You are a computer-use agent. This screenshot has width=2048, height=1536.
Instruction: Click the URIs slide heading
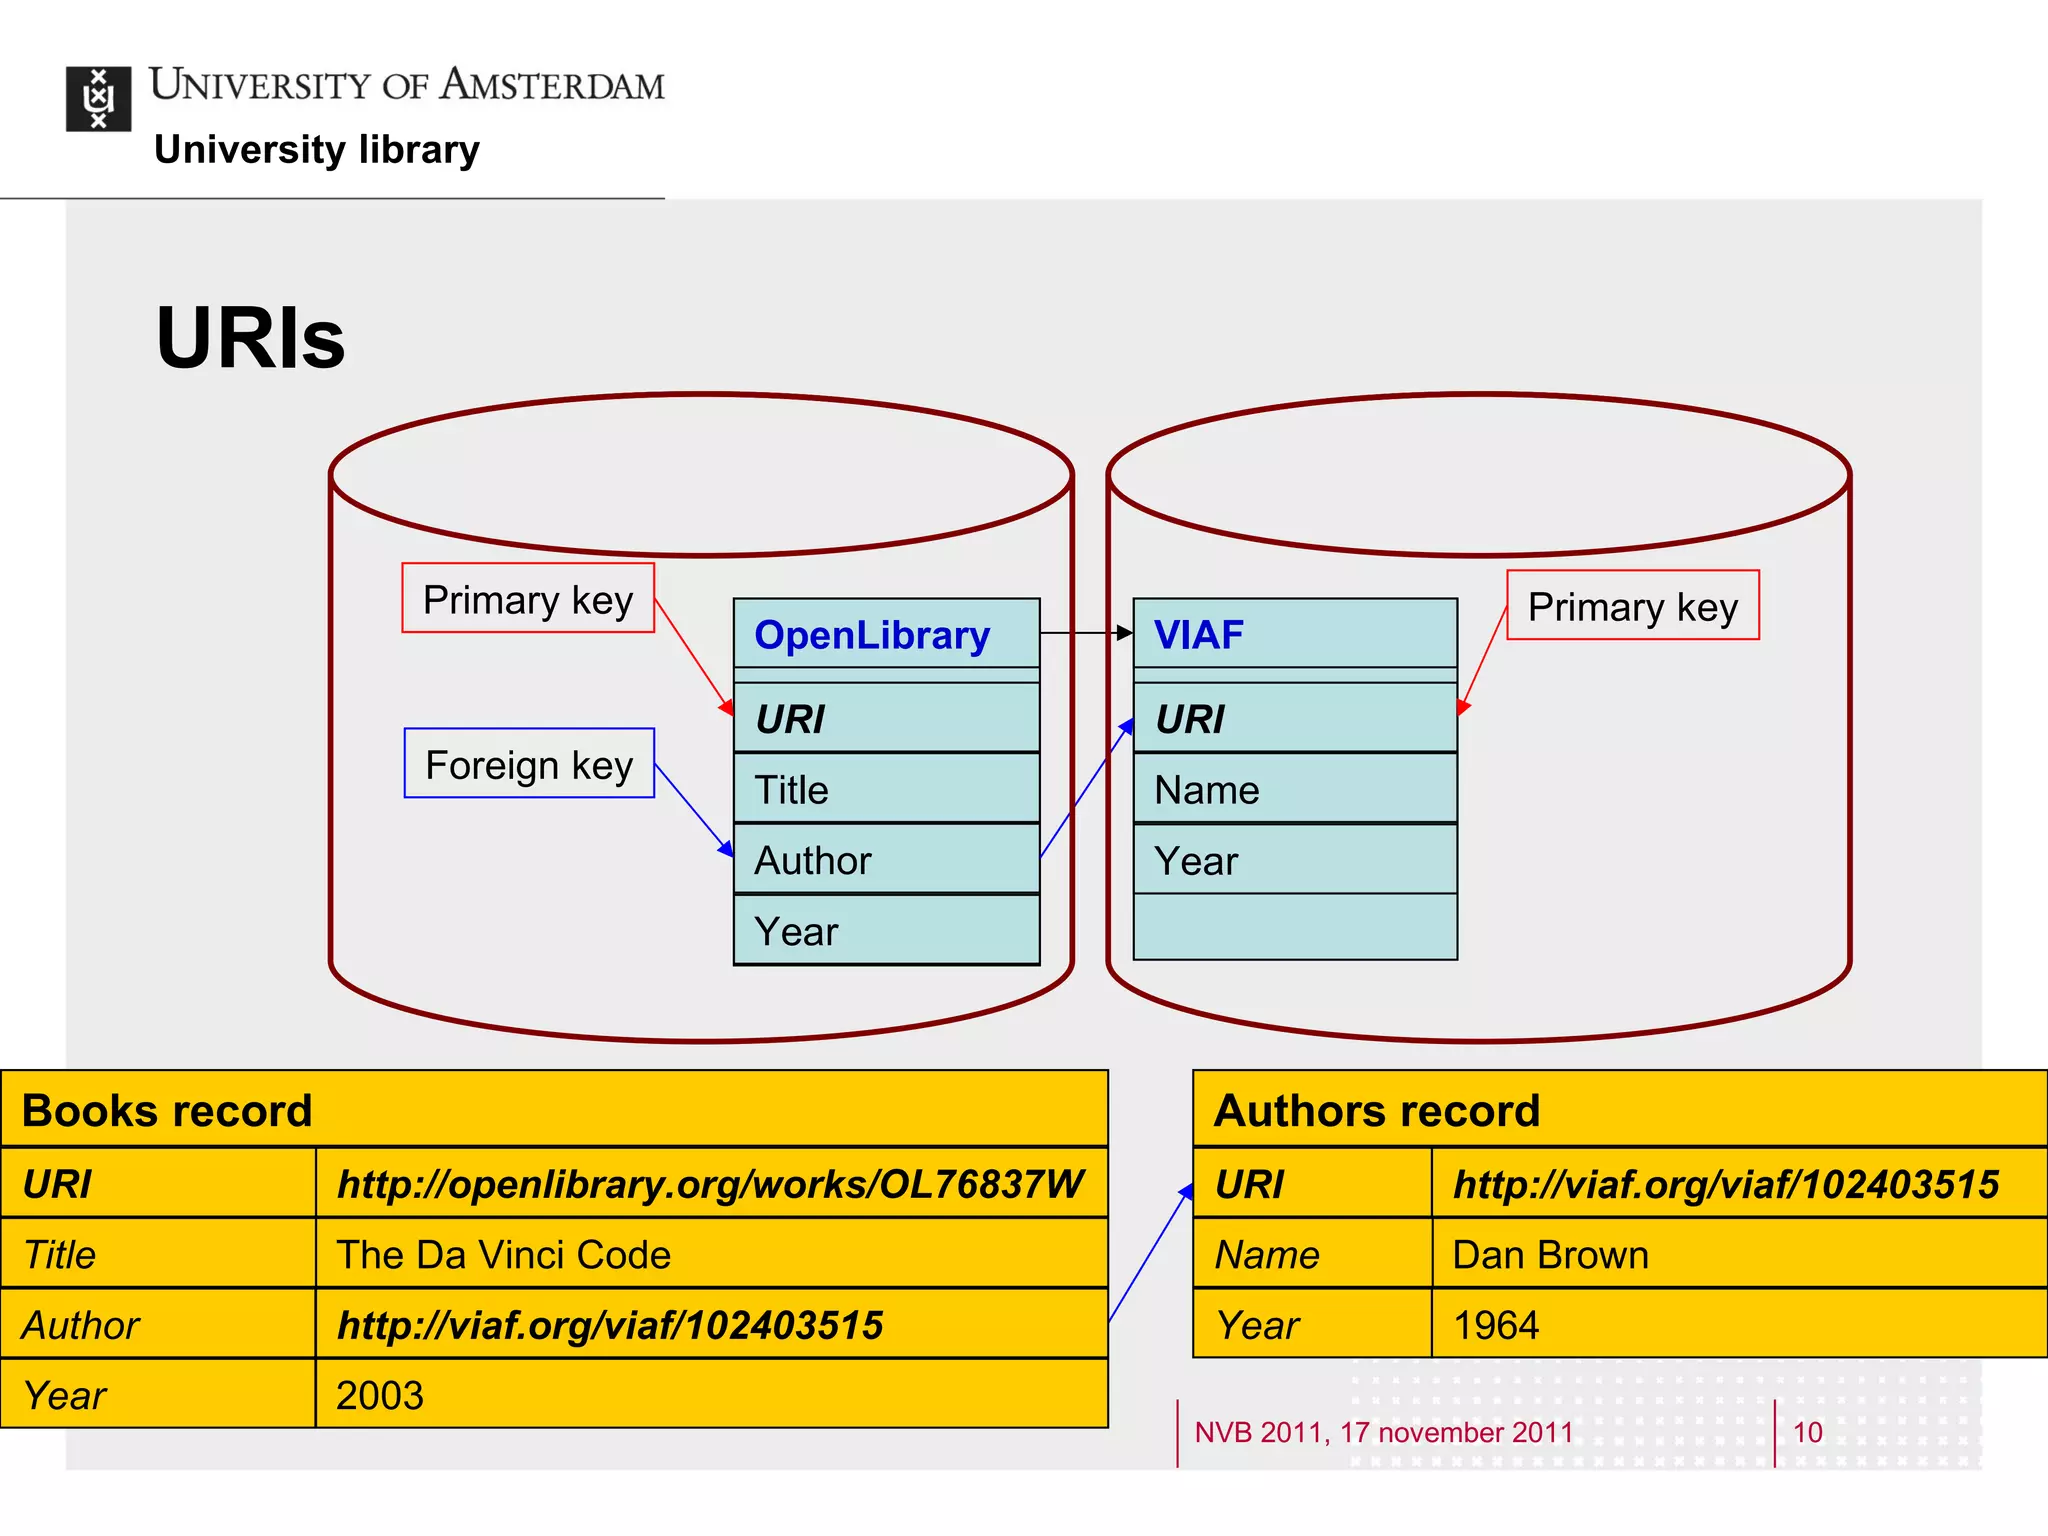click(x=250, y=338)
